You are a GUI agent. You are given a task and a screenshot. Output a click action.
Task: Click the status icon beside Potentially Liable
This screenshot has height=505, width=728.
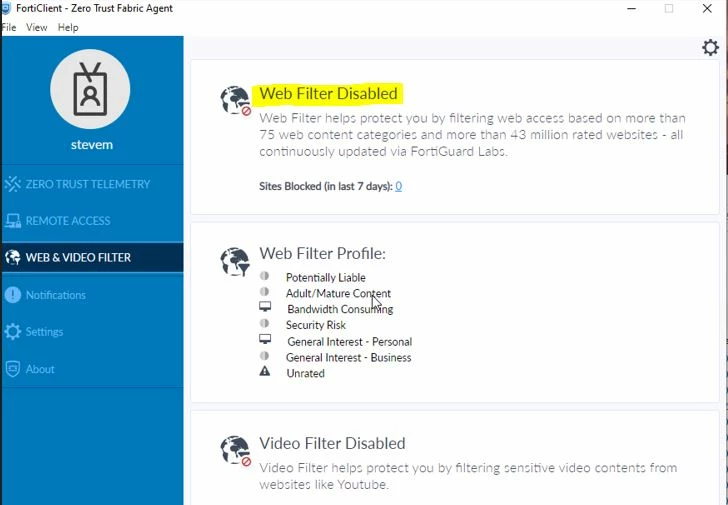point(264,276)
